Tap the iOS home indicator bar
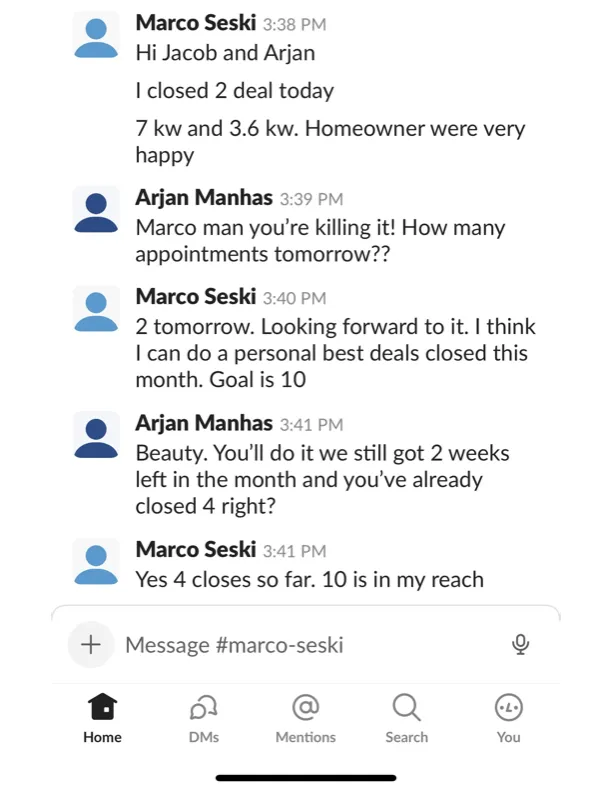Screen dimensions: 612x792 [306, 778]
